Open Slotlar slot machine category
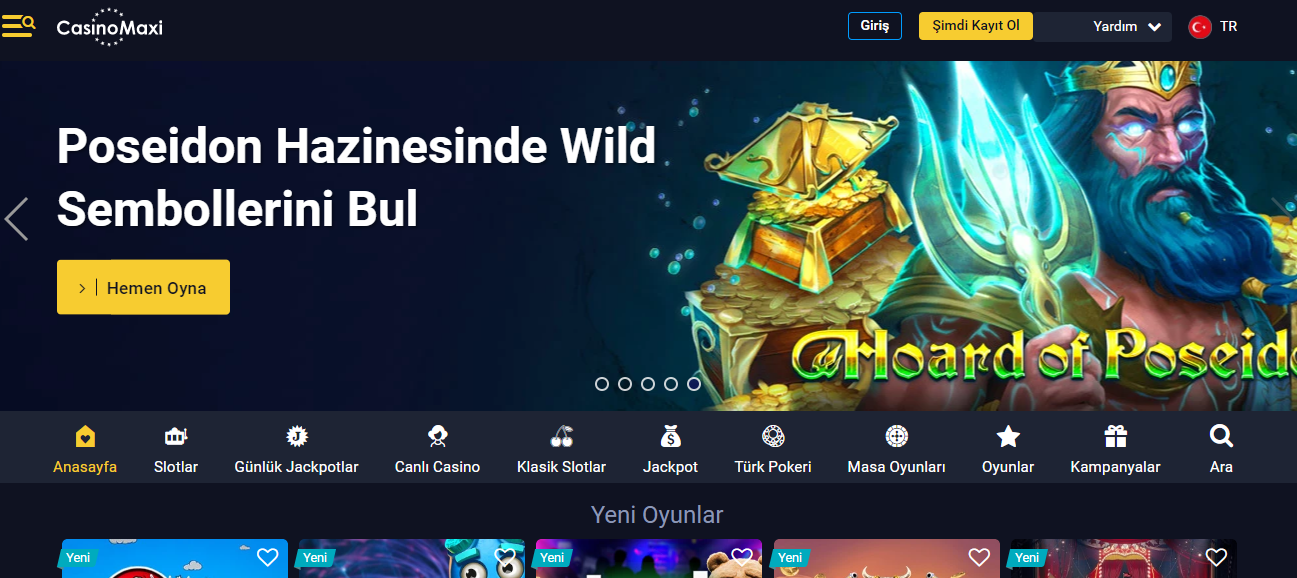Viewport: 1297px width, 578px height. tap(176, 437)
